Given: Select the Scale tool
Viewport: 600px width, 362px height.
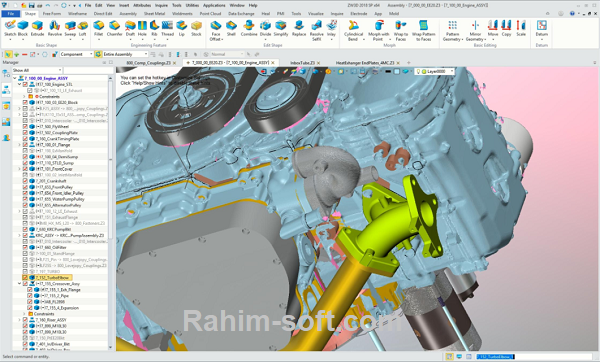Looking at the screenshot, I should click(521, 28).
